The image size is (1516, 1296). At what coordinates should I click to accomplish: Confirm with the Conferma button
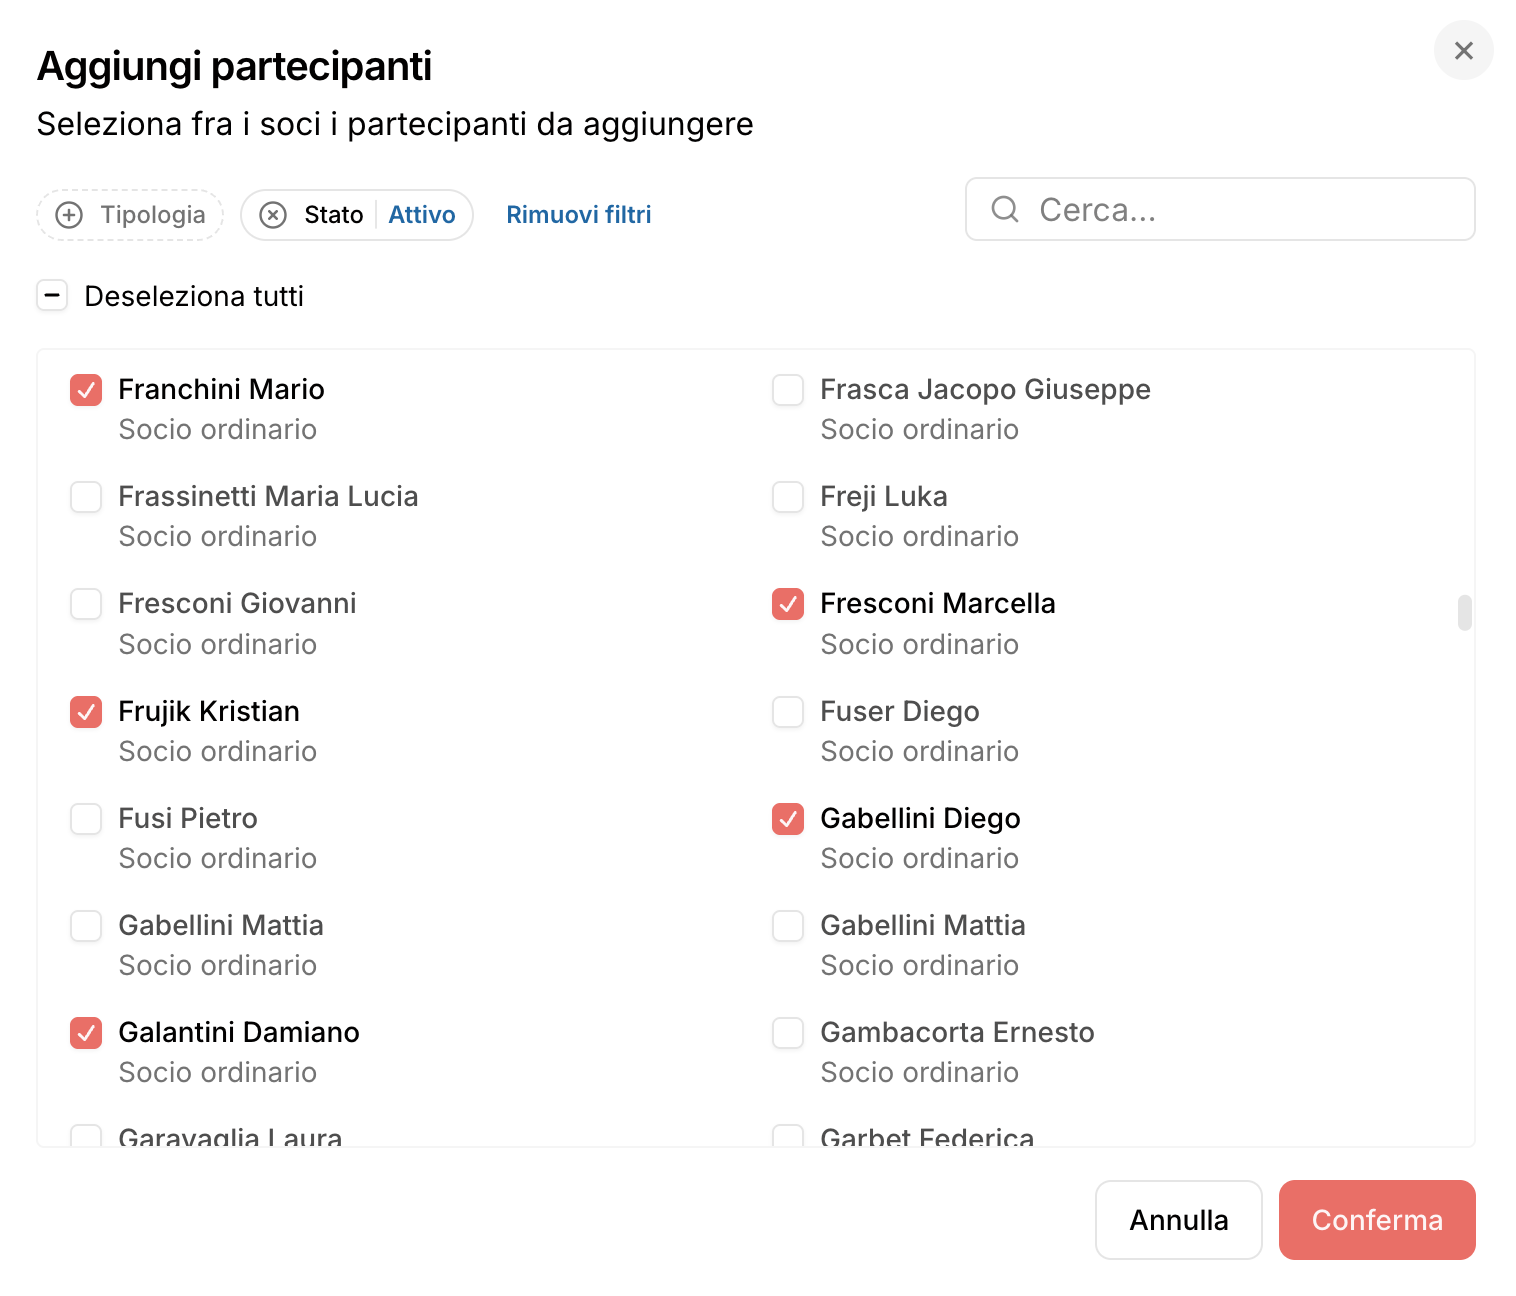(x=1377, y=1220)
